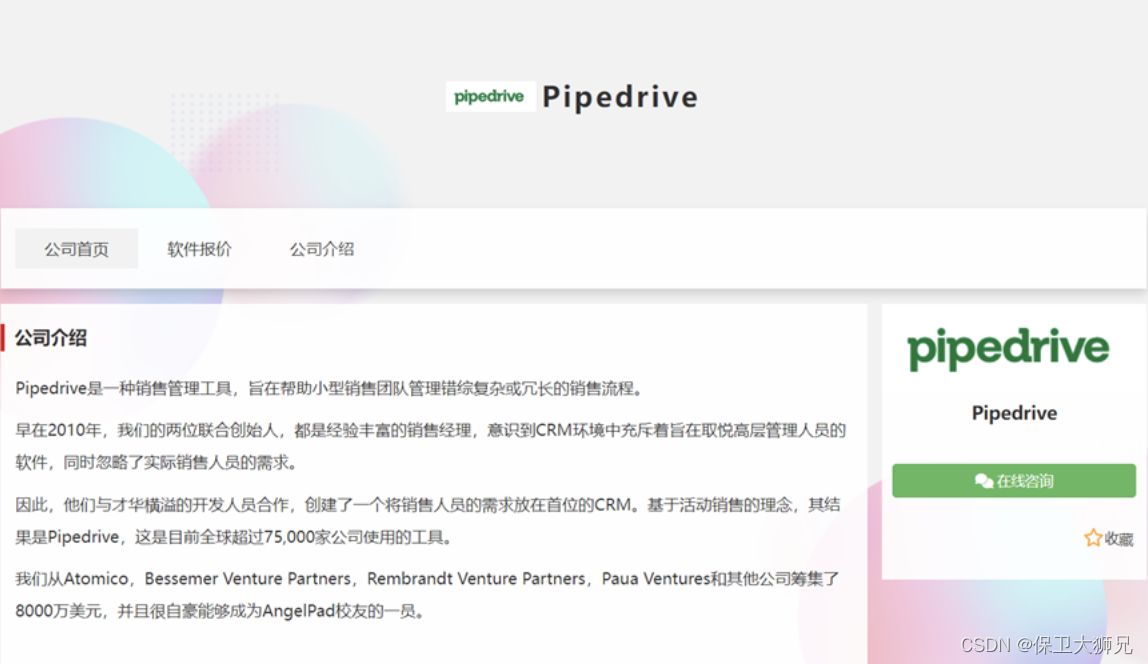Click the star icon beside 收藏
Image resolution: width=1148 pixels, height=664 pixels.
(1092, 538)
